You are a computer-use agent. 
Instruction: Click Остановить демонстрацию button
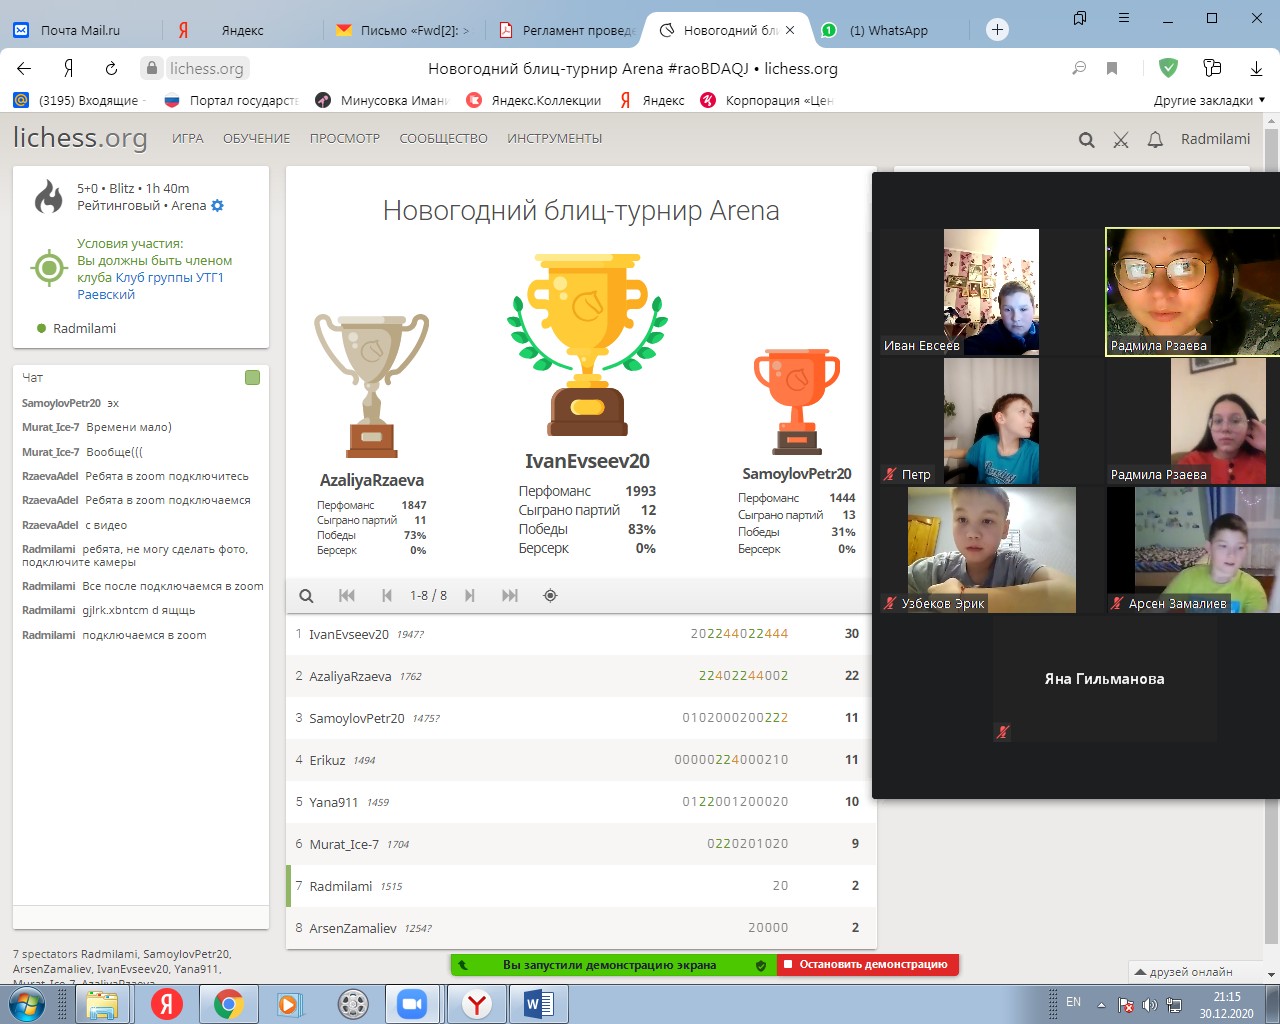pos(866,965)
